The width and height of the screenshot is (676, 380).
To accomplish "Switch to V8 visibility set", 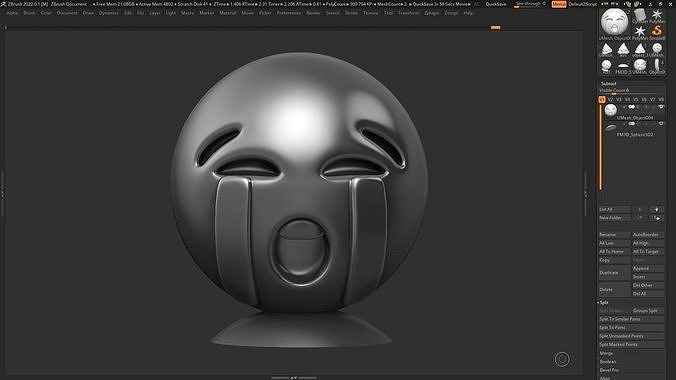I will (661, 100).
